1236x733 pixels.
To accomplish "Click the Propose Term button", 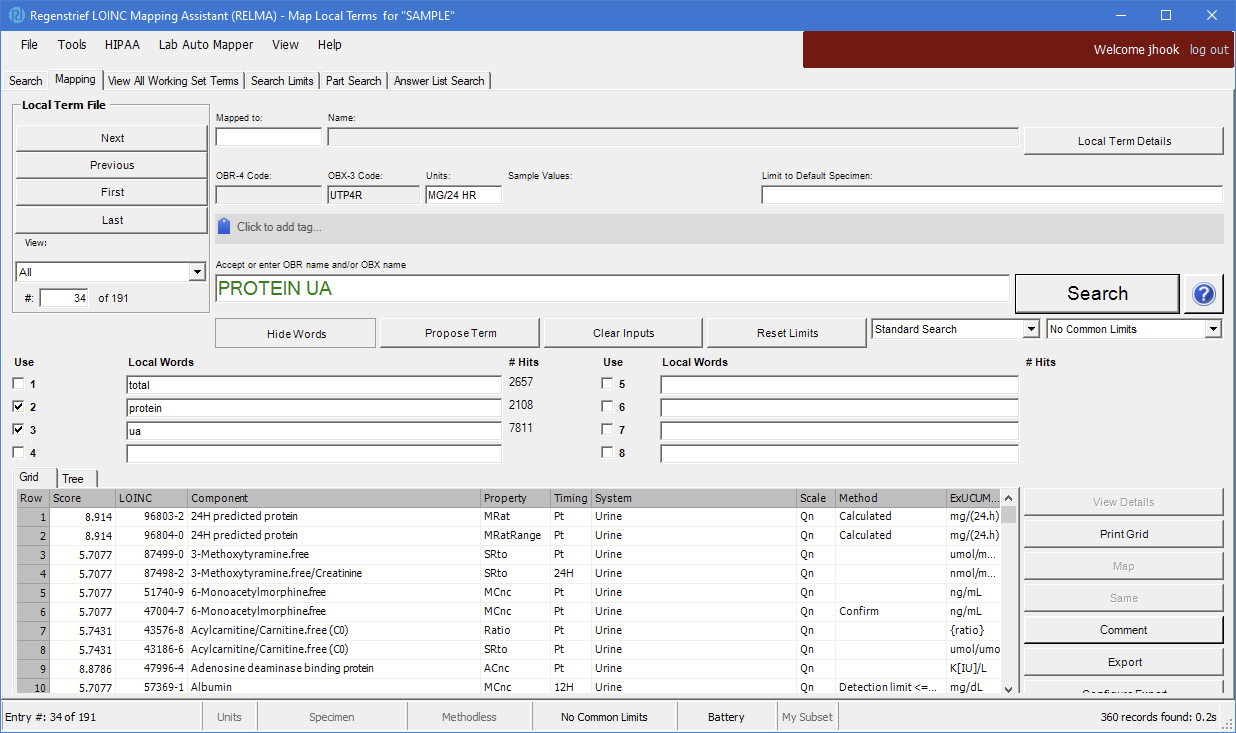I will pyautogui.click(x=460, y=333).
